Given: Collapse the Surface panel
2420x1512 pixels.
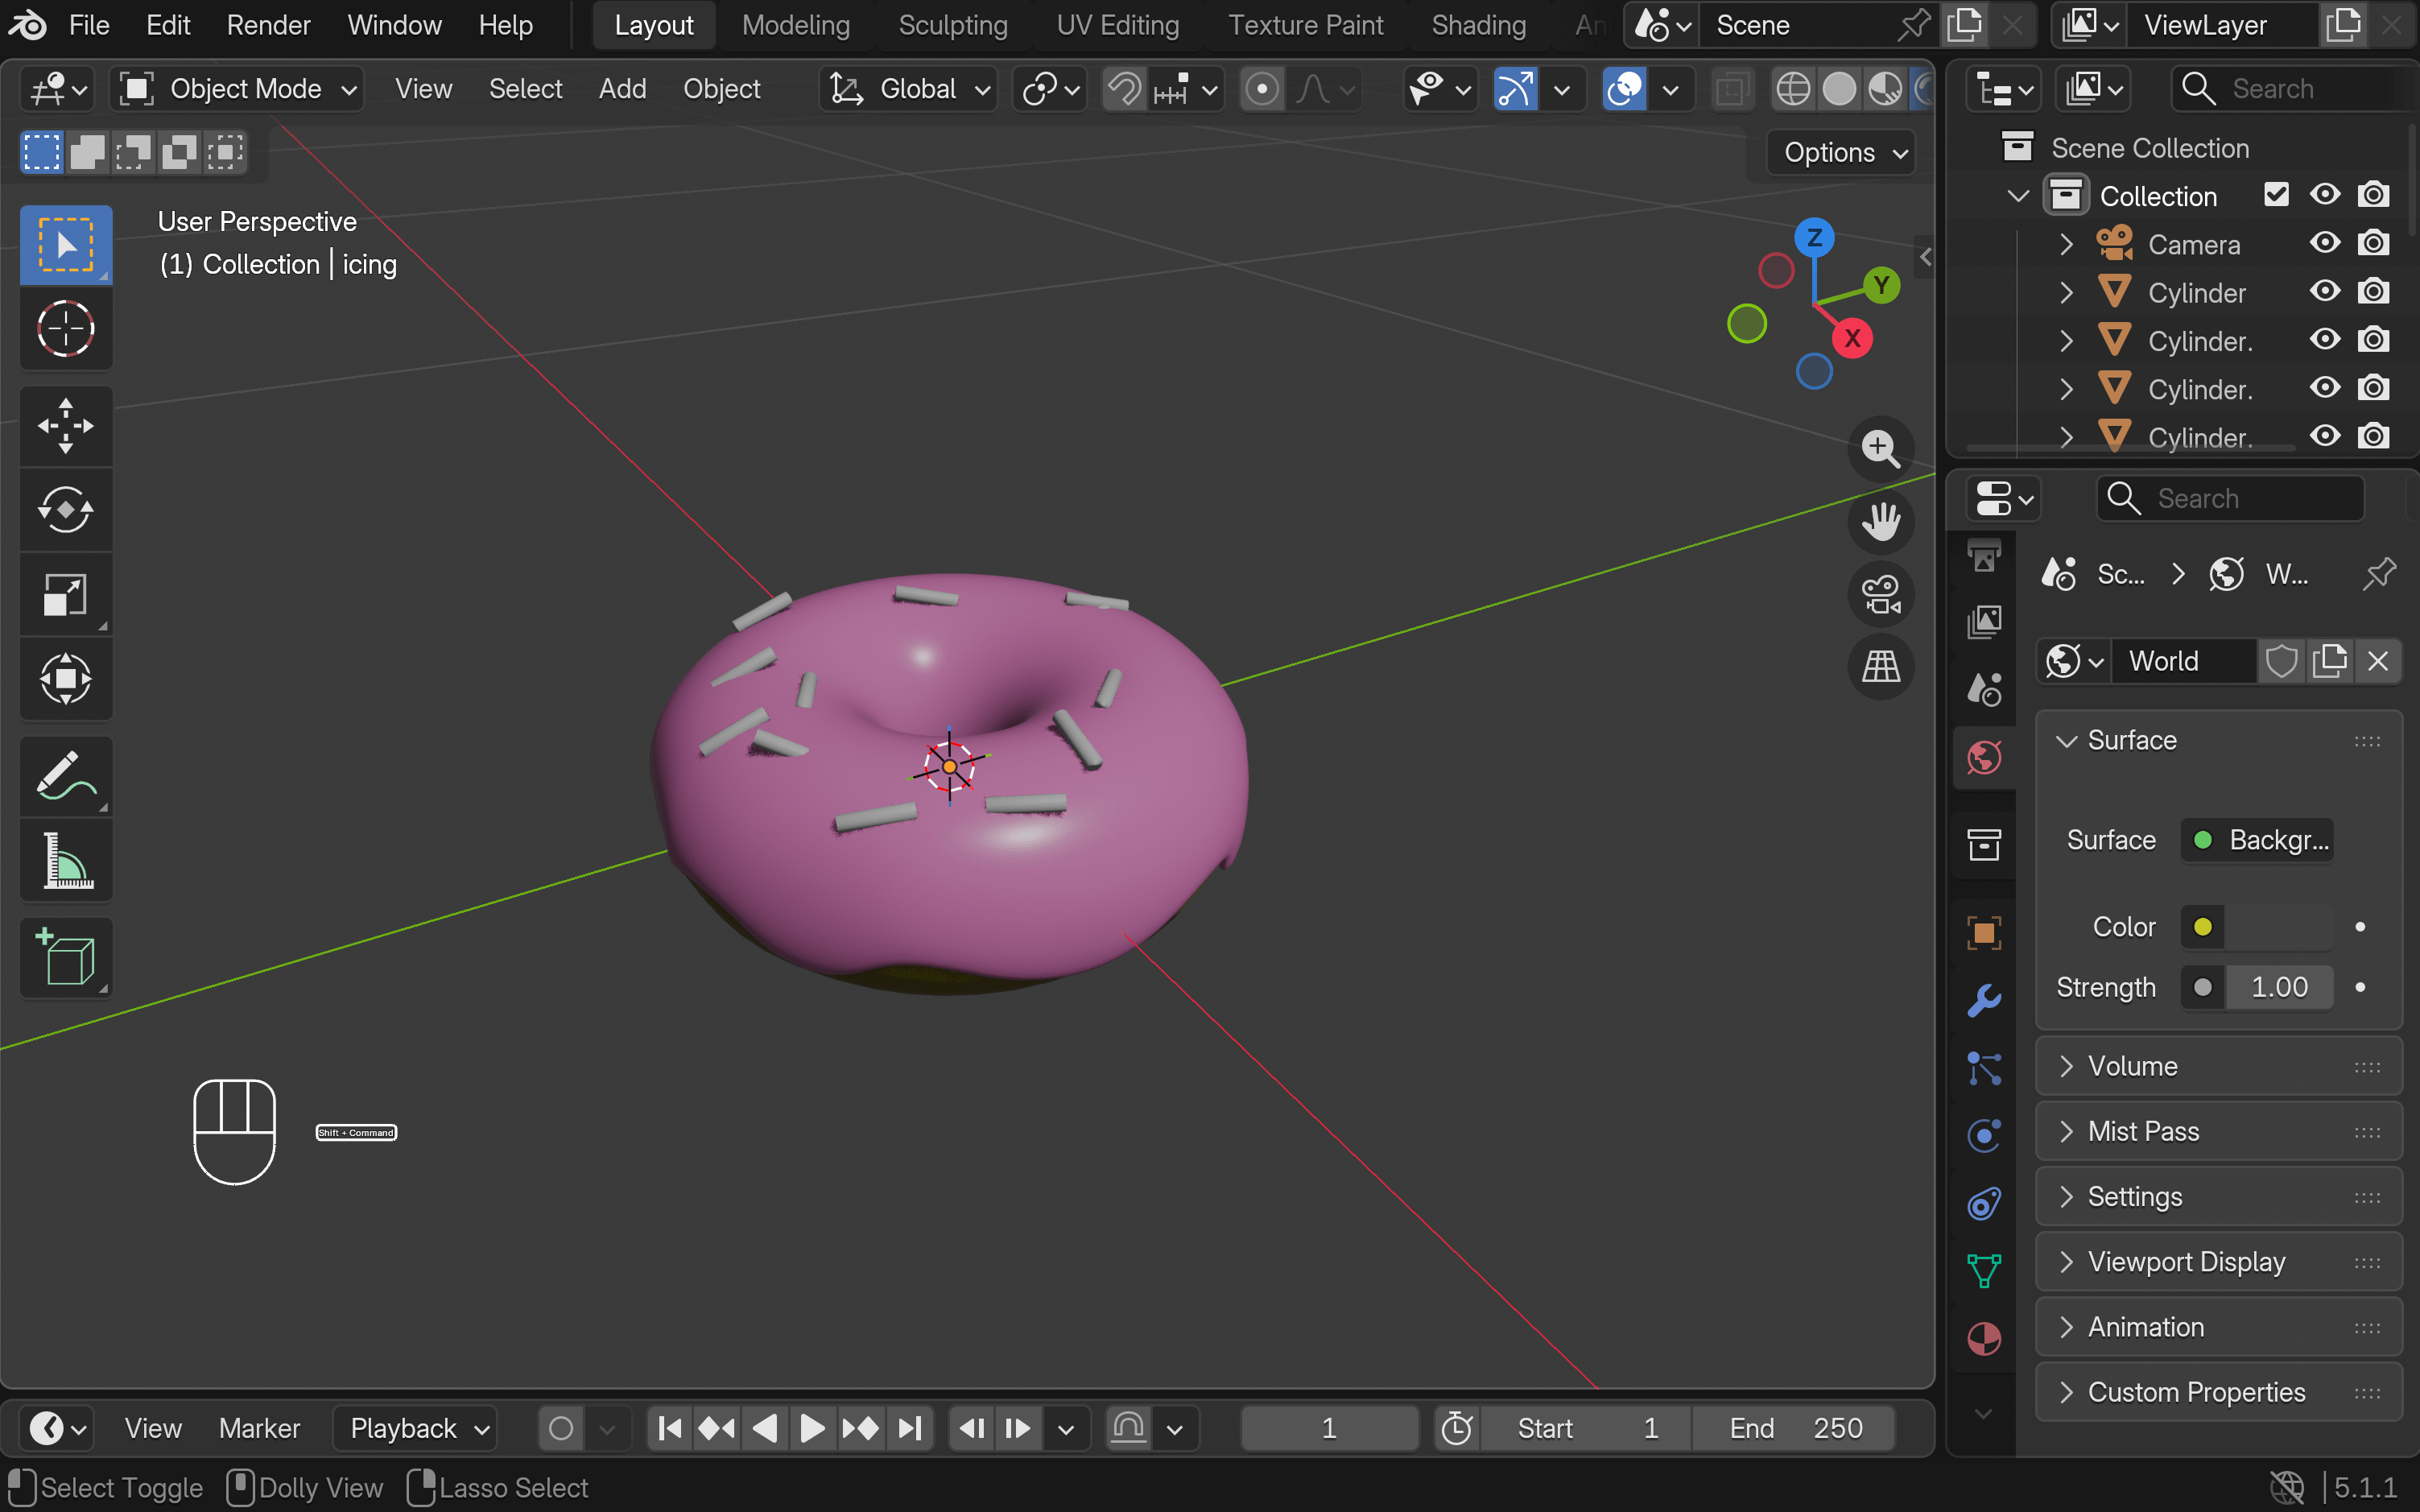Looking at the screenshot, I should click(x=2218, y=740).
